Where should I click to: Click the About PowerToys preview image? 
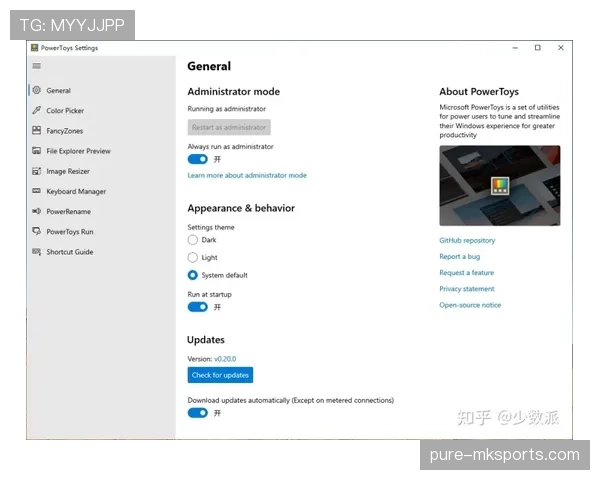pos(500,186)
